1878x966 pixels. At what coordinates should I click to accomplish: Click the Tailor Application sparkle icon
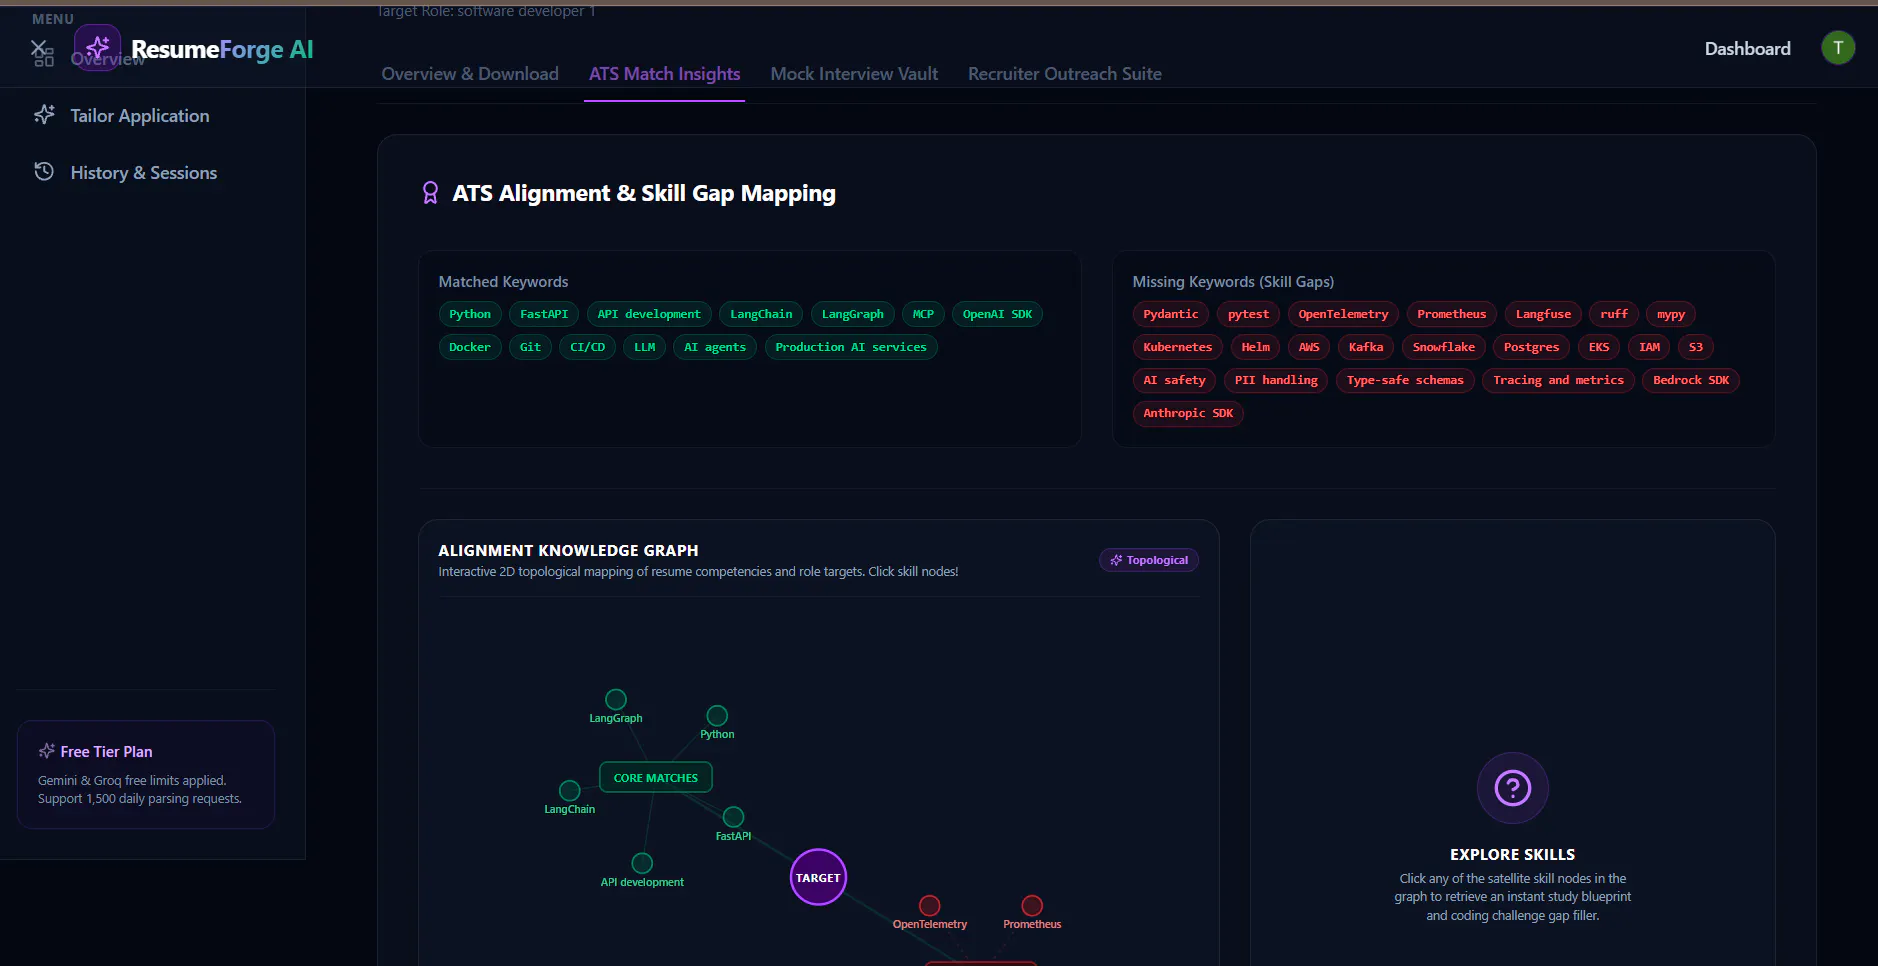44,115
